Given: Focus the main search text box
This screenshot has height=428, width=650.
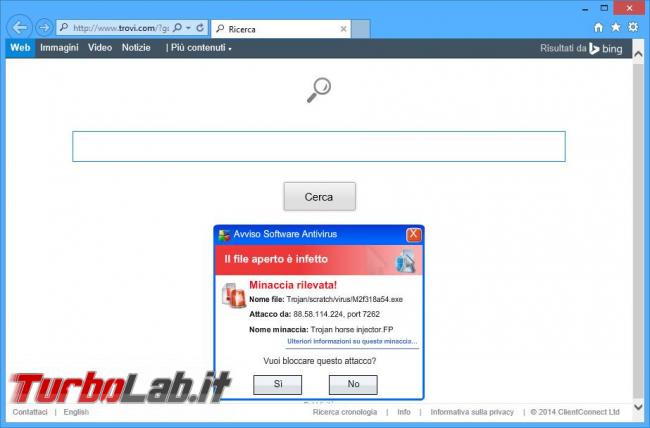Looking at the screenshot, I should (x=319, y=146).
